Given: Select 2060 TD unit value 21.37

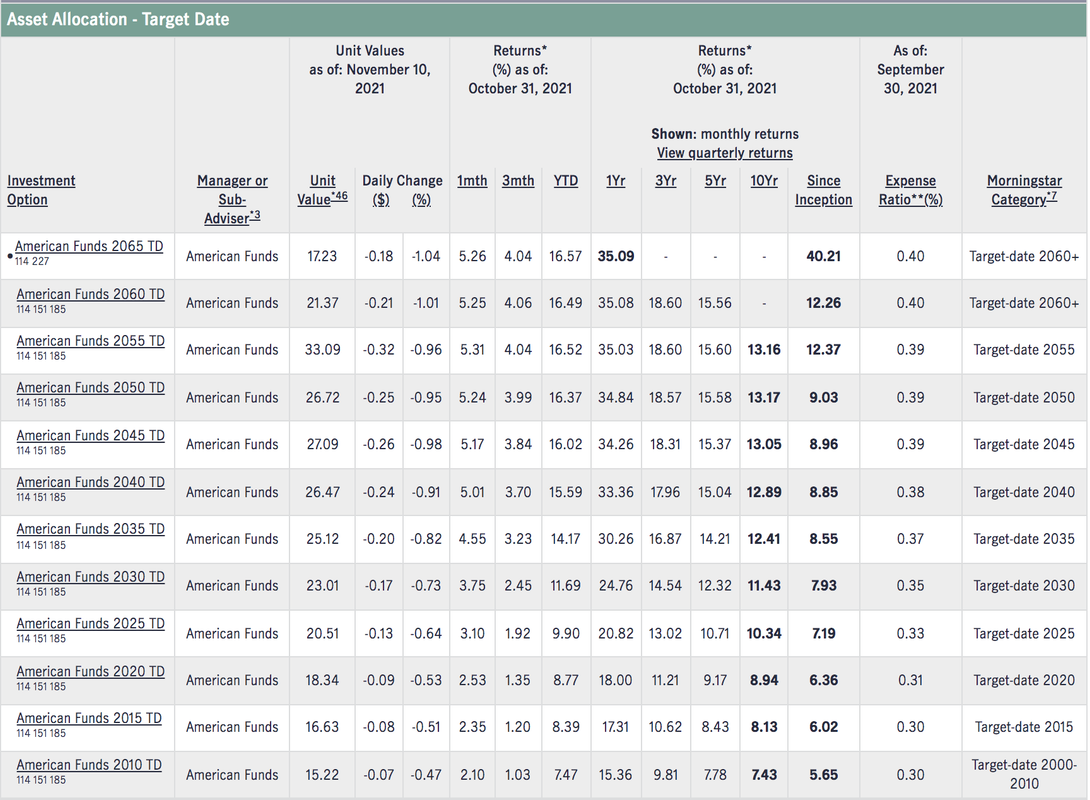Looking at the screenshot, I should click(323, 303).
